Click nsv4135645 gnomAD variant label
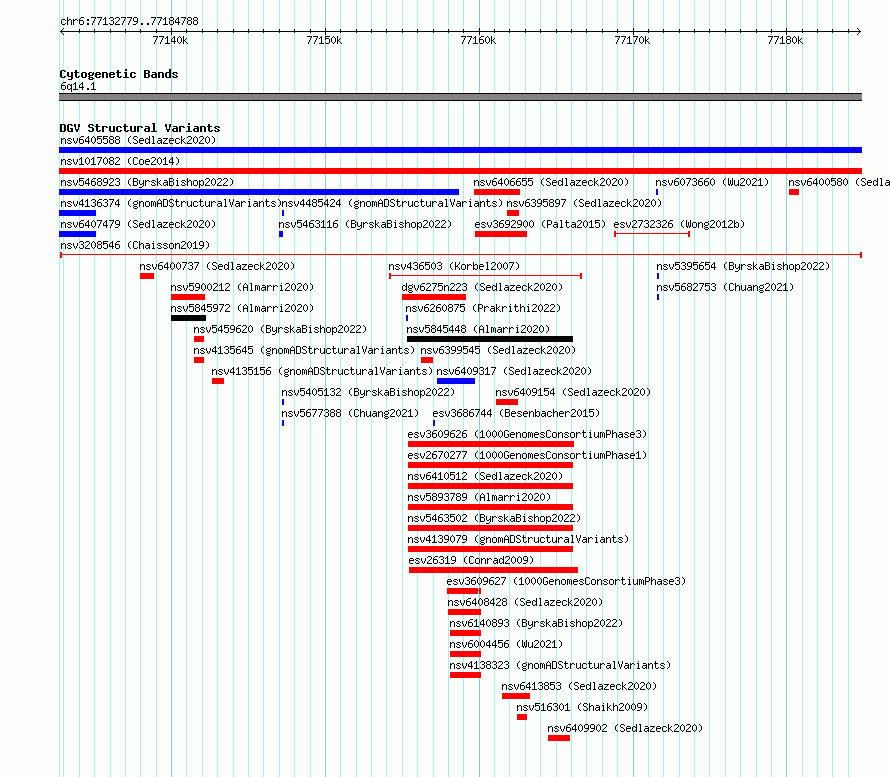890x777 pixels. coord(304,350)
